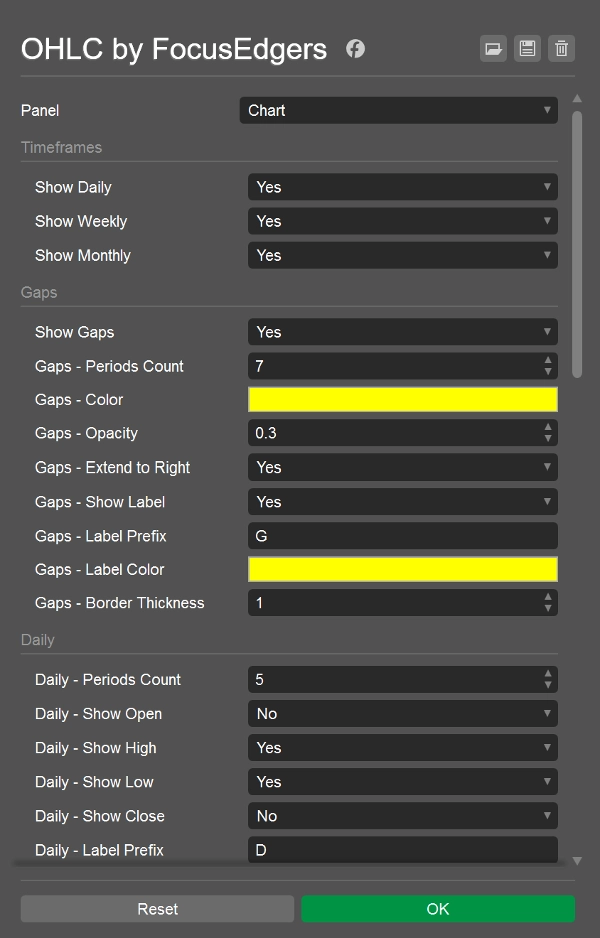Toggle the Gaps - Extend to Right dropdown

(403, 467)
